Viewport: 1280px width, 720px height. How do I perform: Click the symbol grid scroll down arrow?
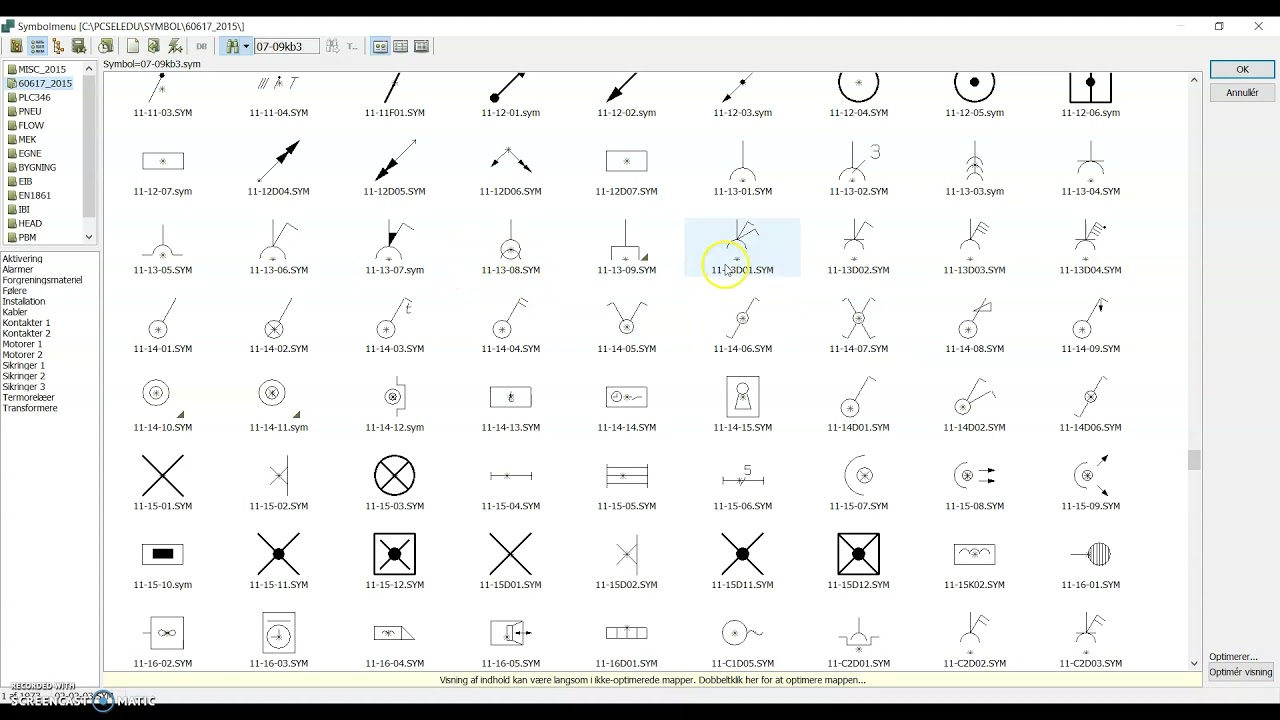click(x=1193, y=663)
